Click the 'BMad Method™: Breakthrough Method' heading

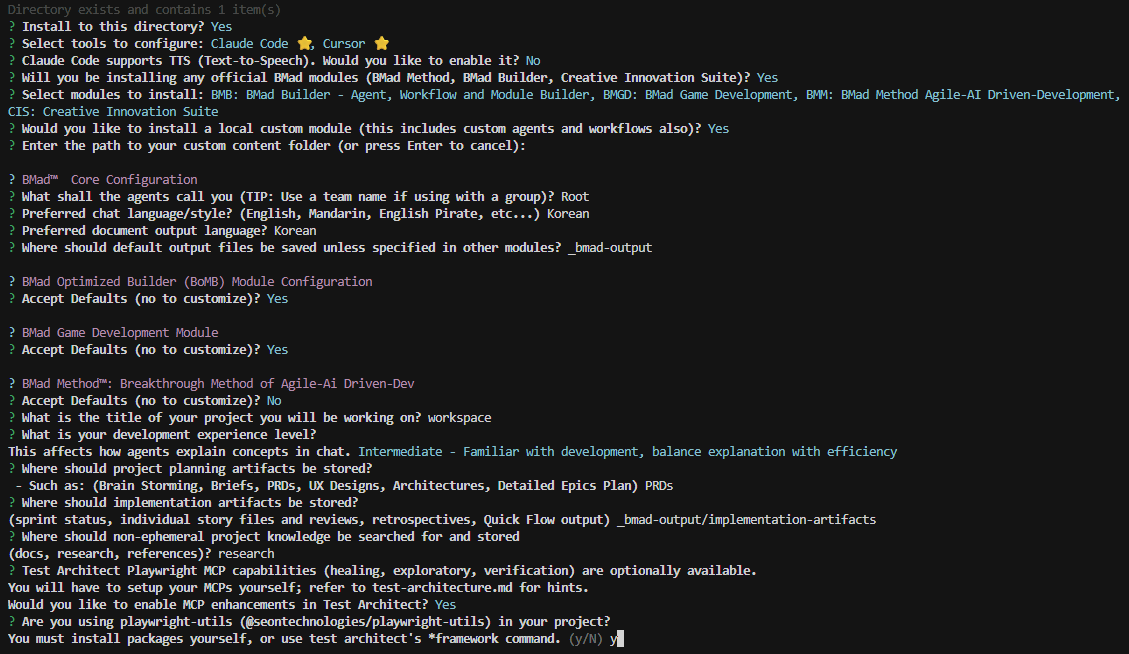coord(218,384)
